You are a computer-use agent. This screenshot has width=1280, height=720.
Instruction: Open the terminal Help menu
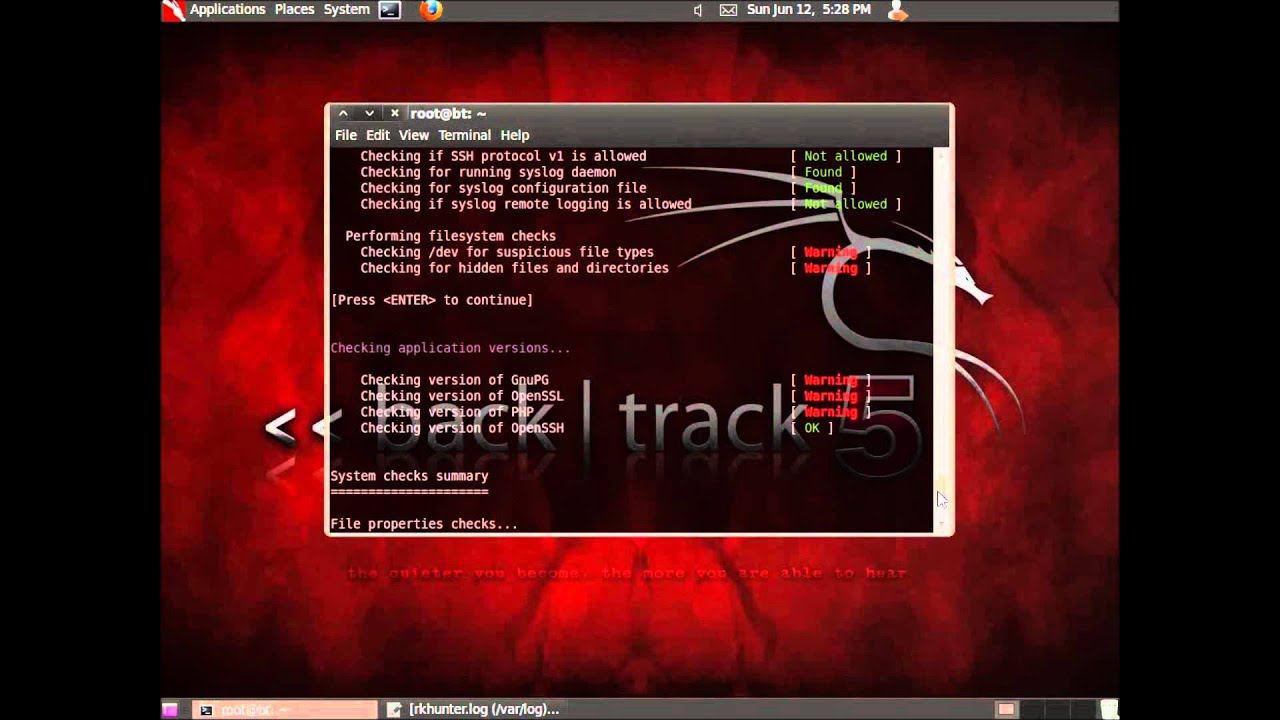[x=514, y=135]
